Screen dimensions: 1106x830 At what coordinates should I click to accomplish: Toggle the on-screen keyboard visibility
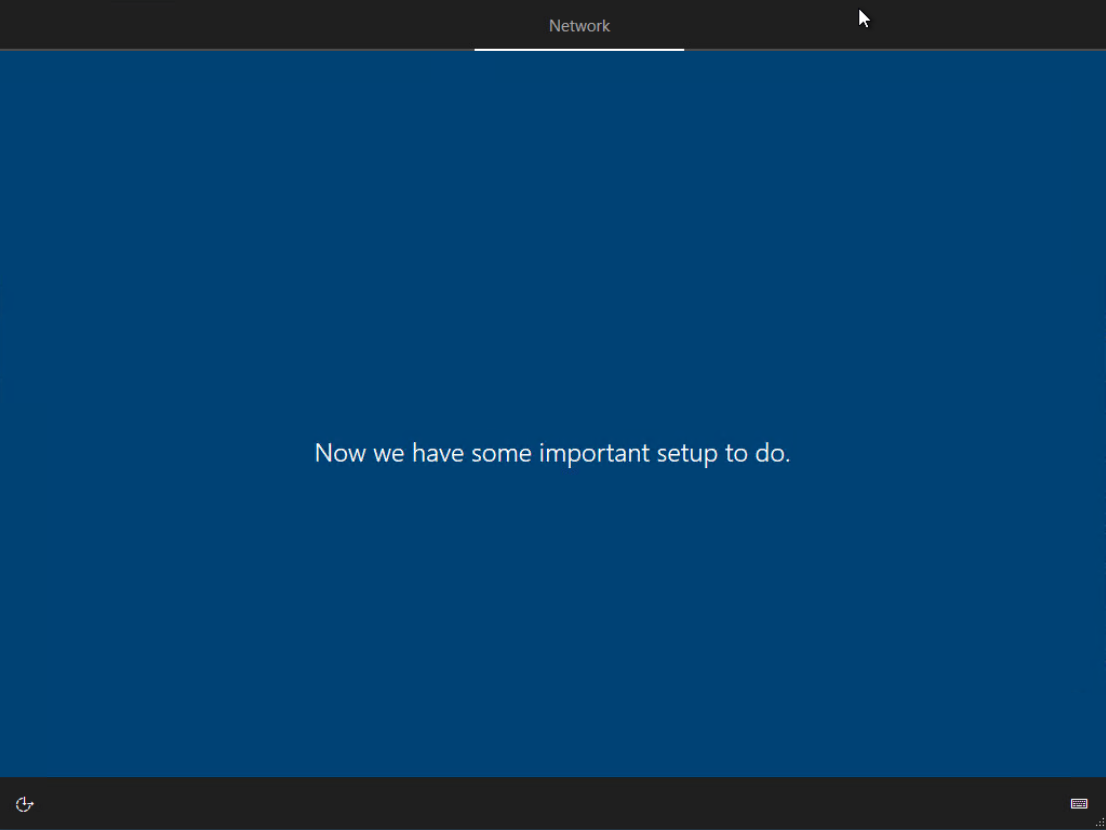point(1079,804)
